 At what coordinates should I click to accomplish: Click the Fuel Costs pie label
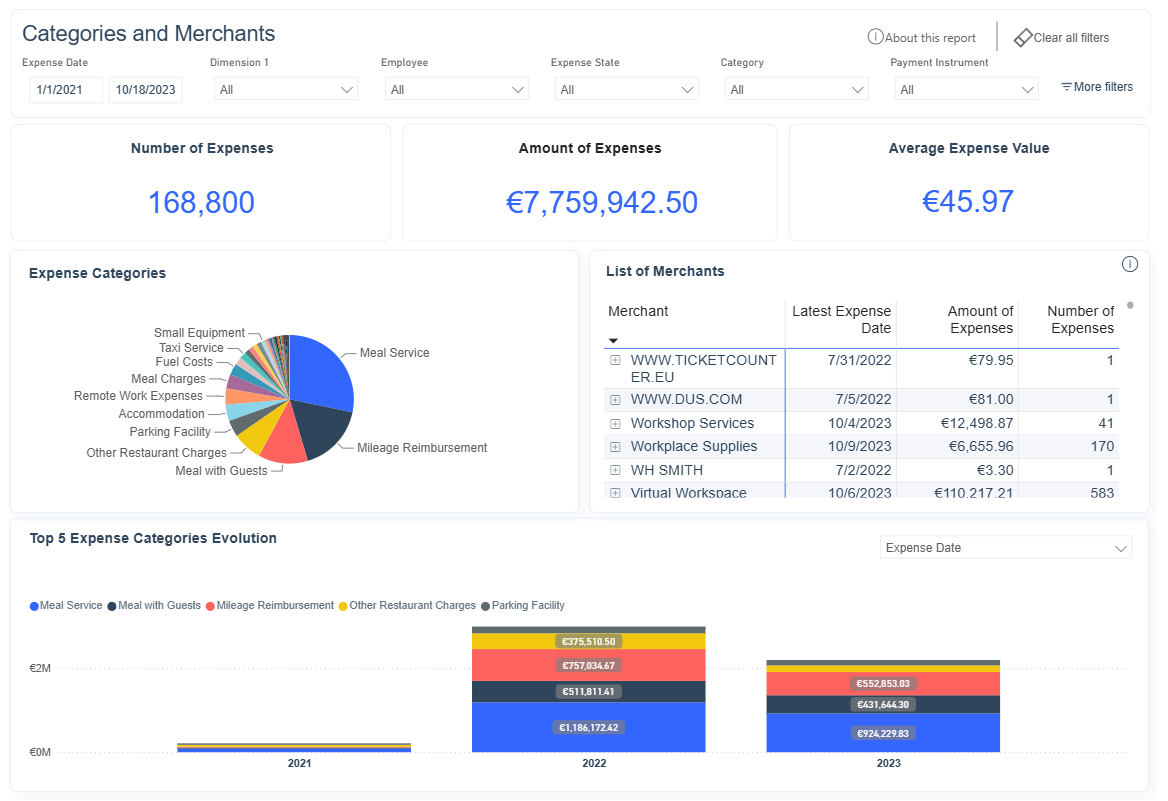pyautogui.click(x=184, y=362)
